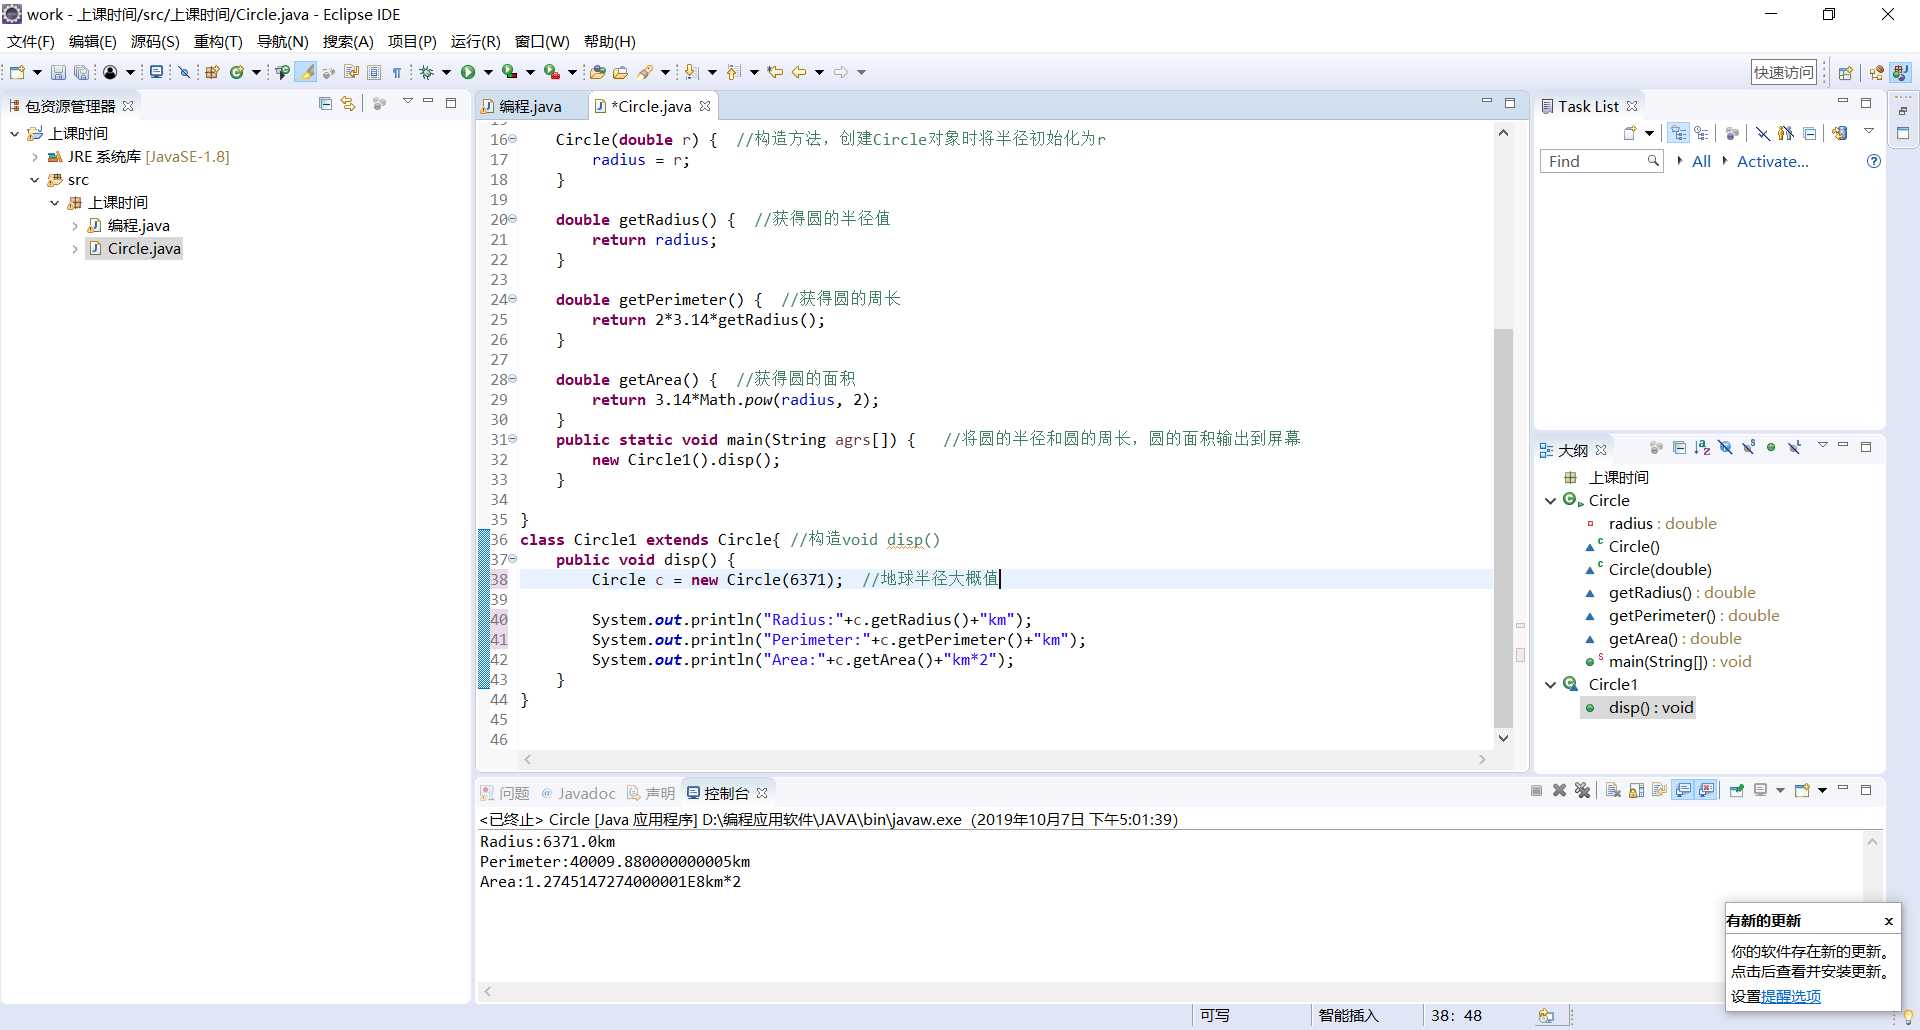Click the Clear Console icon

pyautogui.click(x=1613, y=791)
